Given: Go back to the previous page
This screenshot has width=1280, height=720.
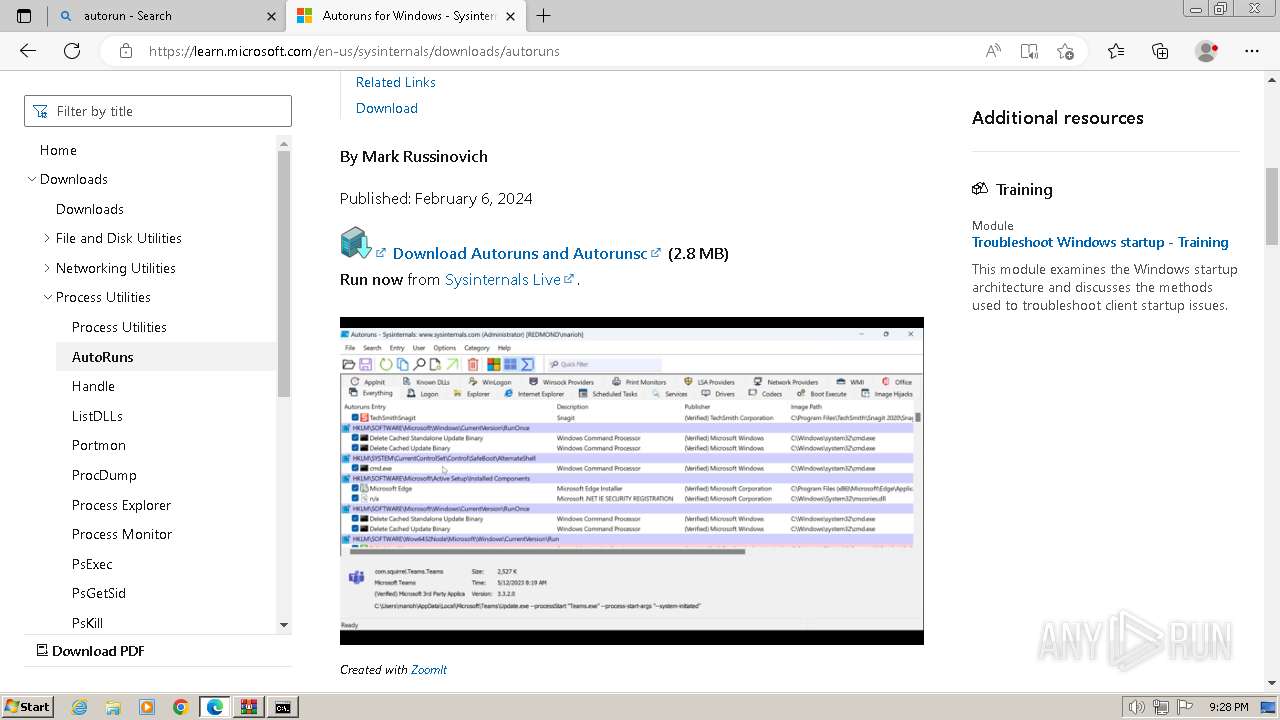Looking at the screenshot, I should [28, 51].
